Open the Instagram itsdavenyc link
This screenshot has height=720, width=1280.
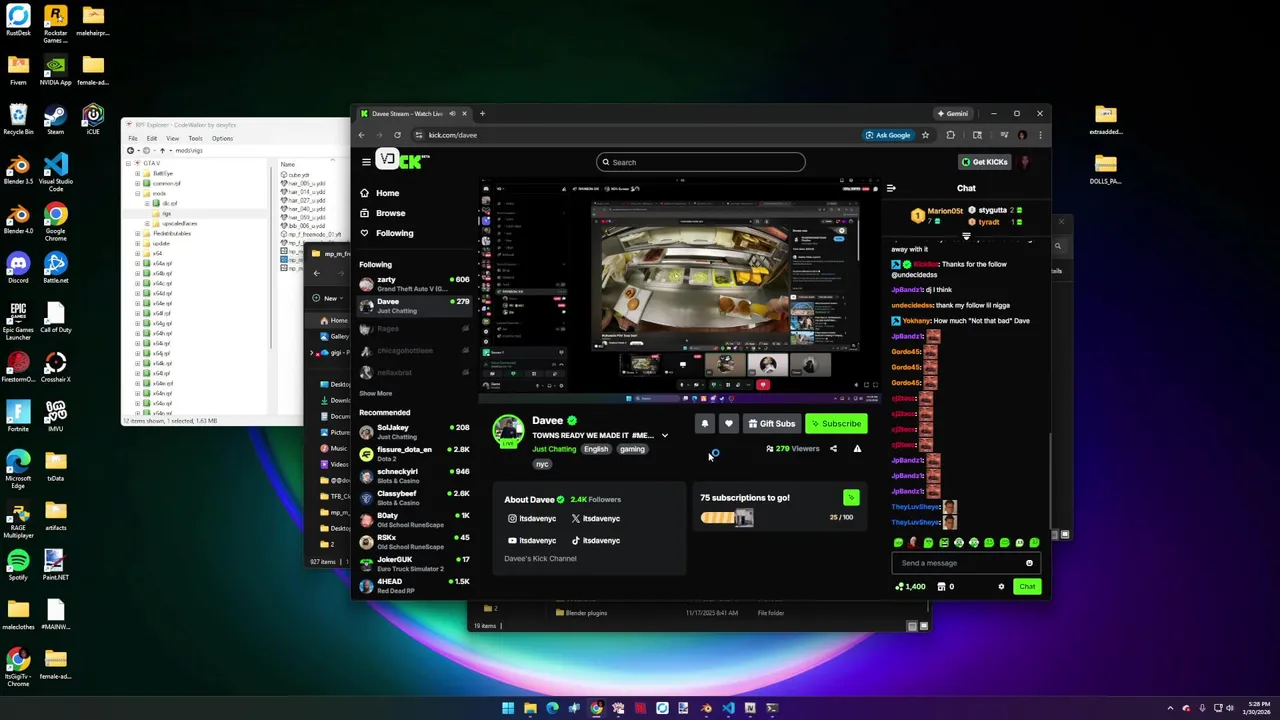532,519
